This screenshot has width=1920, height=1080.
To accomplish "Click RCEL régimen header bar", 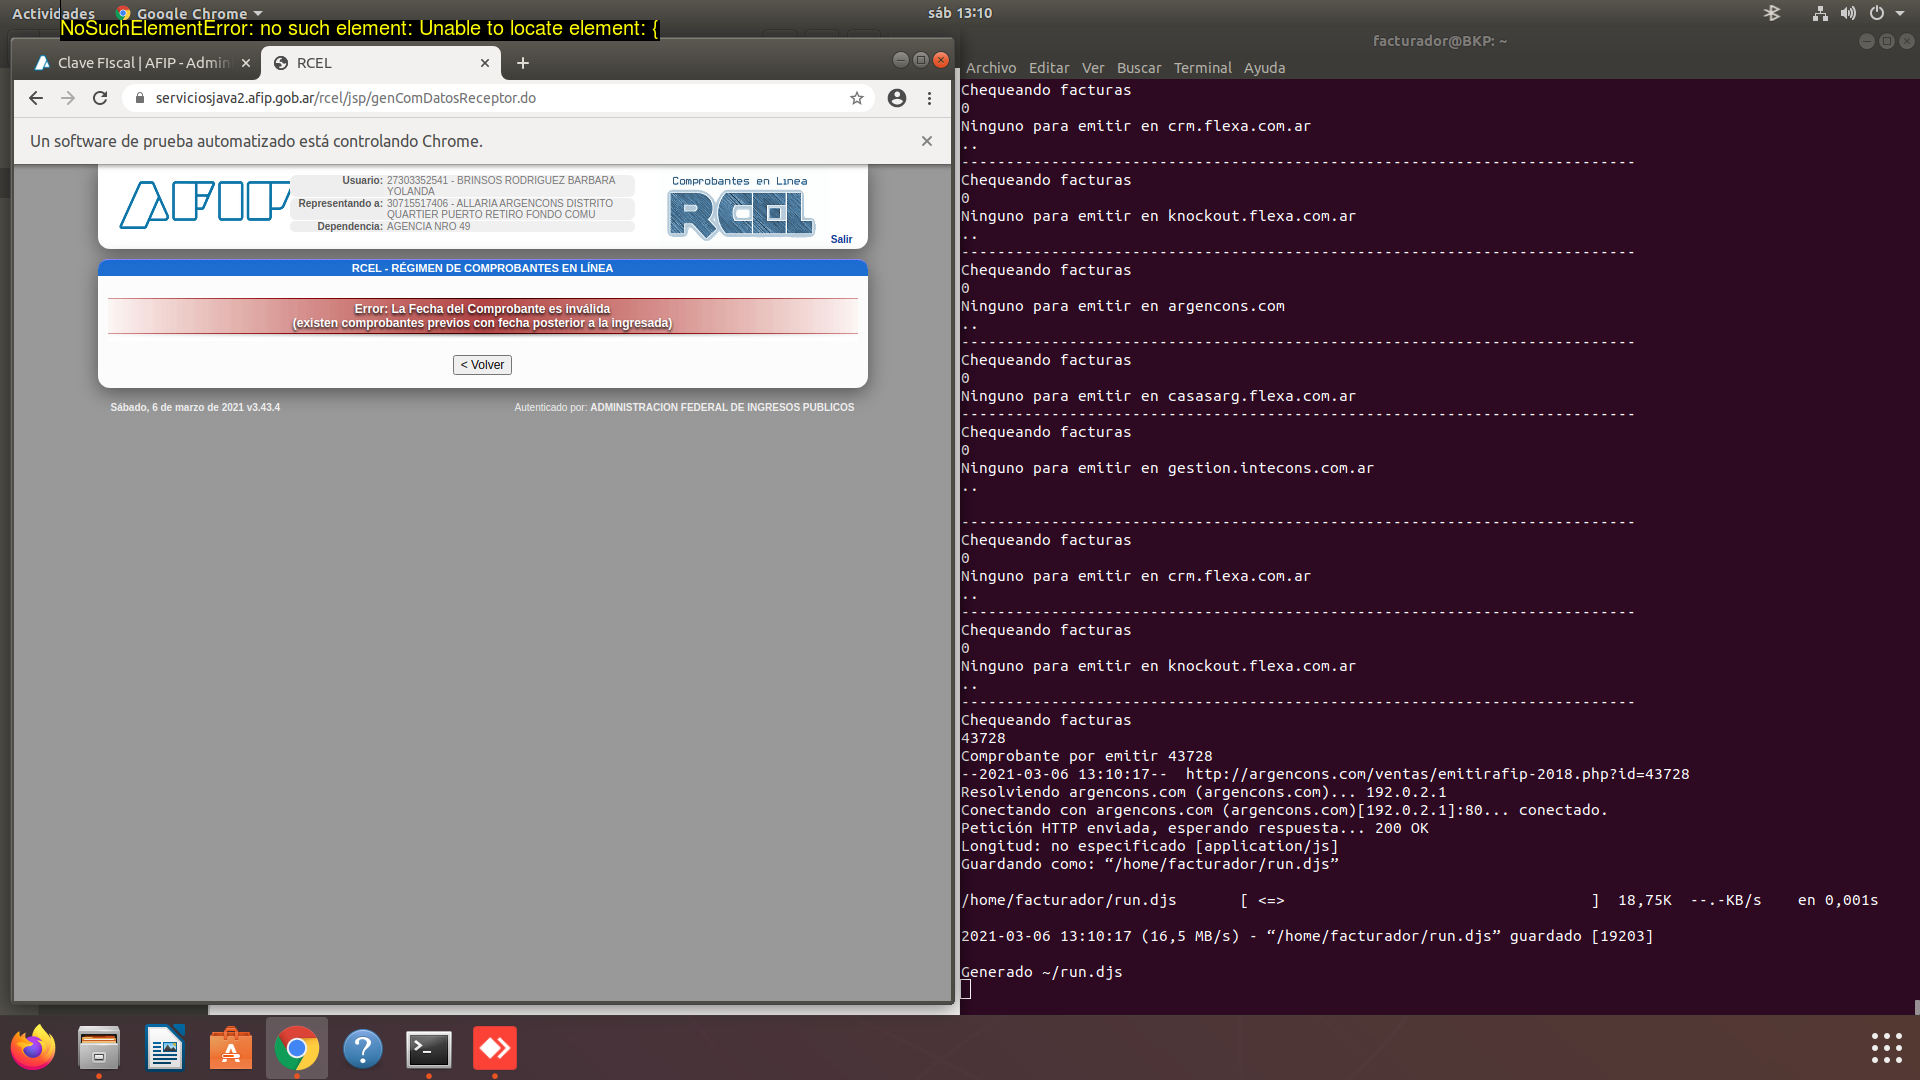I will pyautogui.click(x=482, y=268).
